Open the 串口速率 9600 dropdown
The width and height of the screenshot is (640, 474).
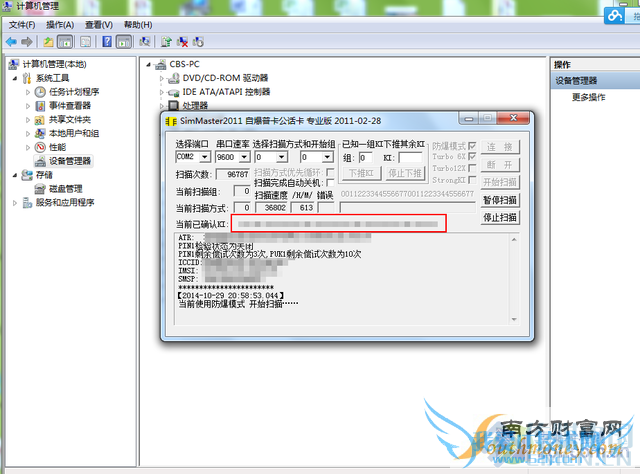[x=244, y=157]
